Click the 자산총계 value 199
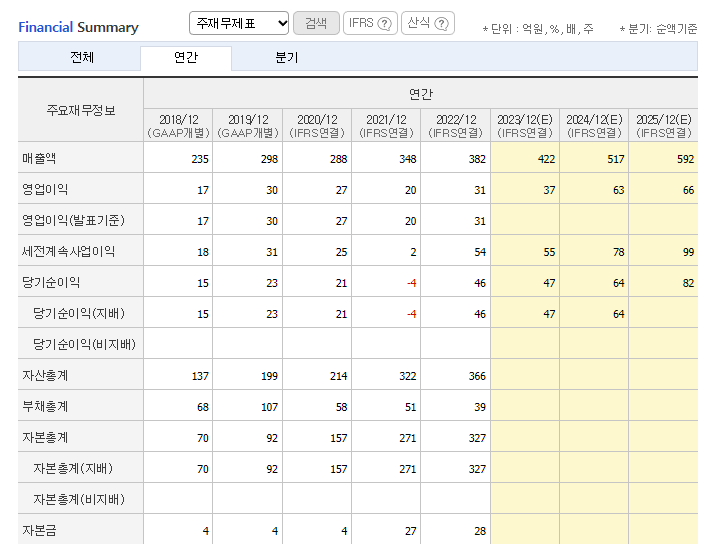The width and height of the screenshot is (714, 544). (269, 376)
